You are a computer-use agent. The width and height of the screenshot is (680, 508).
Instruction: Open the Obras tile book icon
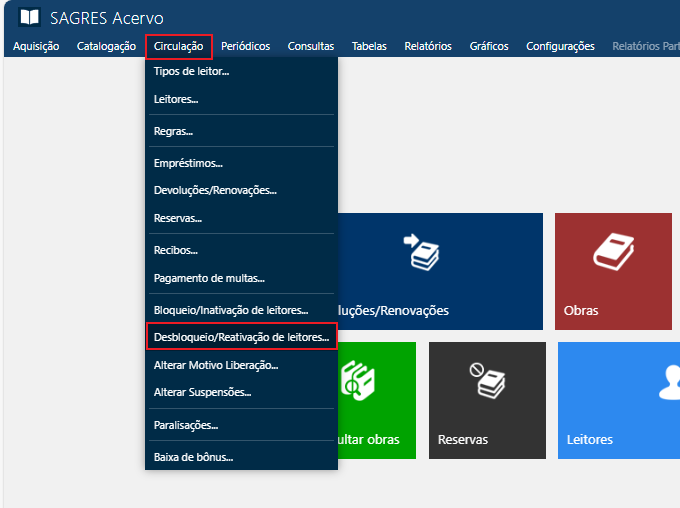[612, 253]
